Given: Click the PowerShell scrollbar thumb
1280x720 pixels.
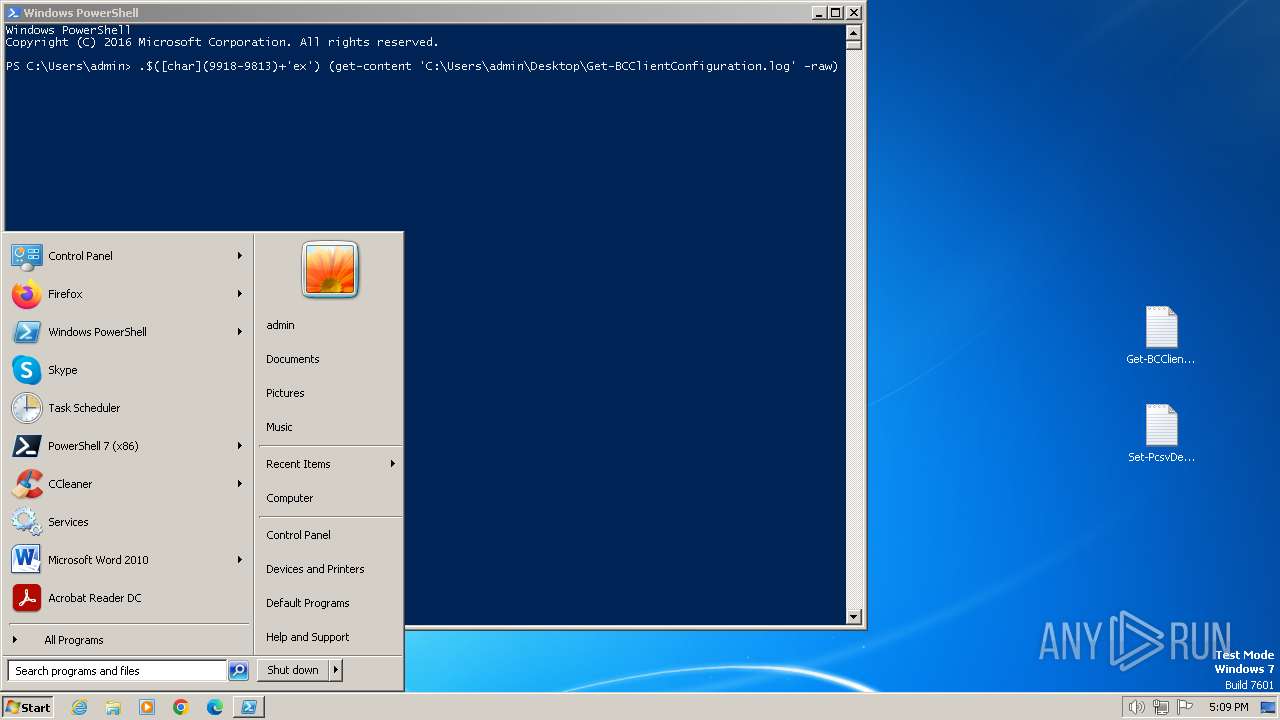Looking at the screenshot, I should click(854, 44).
